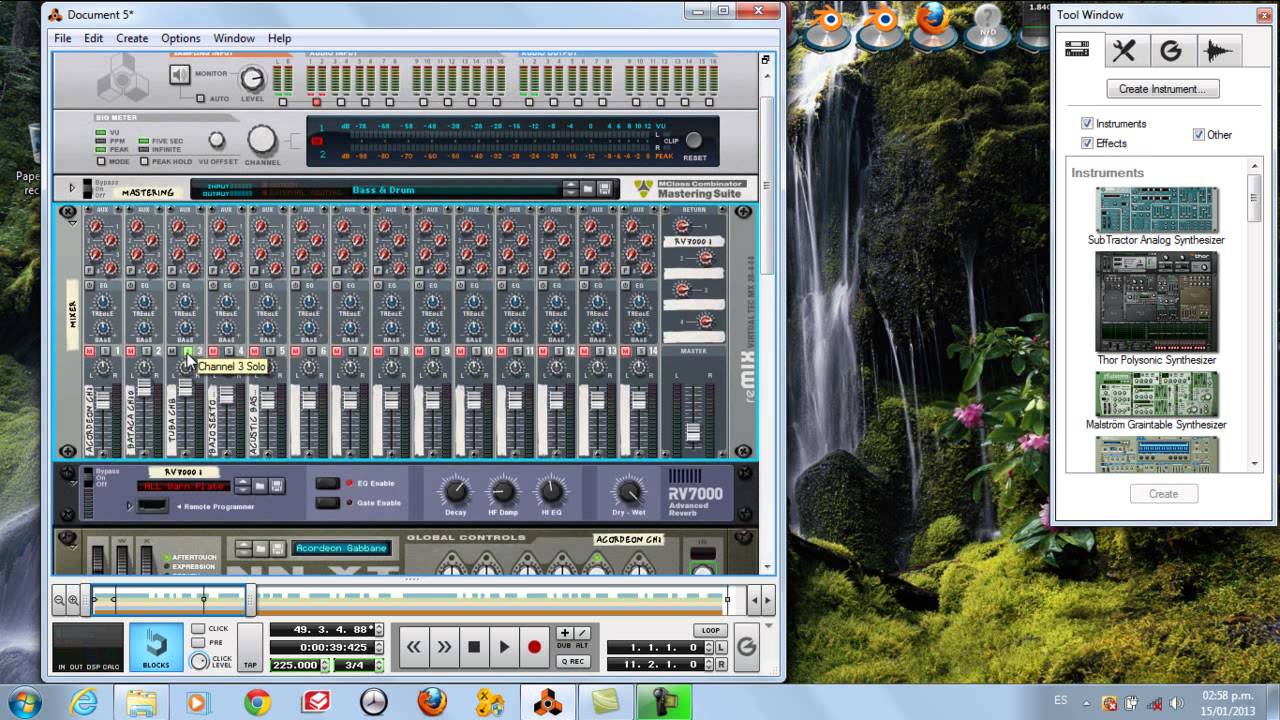Open the waveform song samples tab
The height and width of the screenshot is (720, 1280).
[x=1217, y=50]
